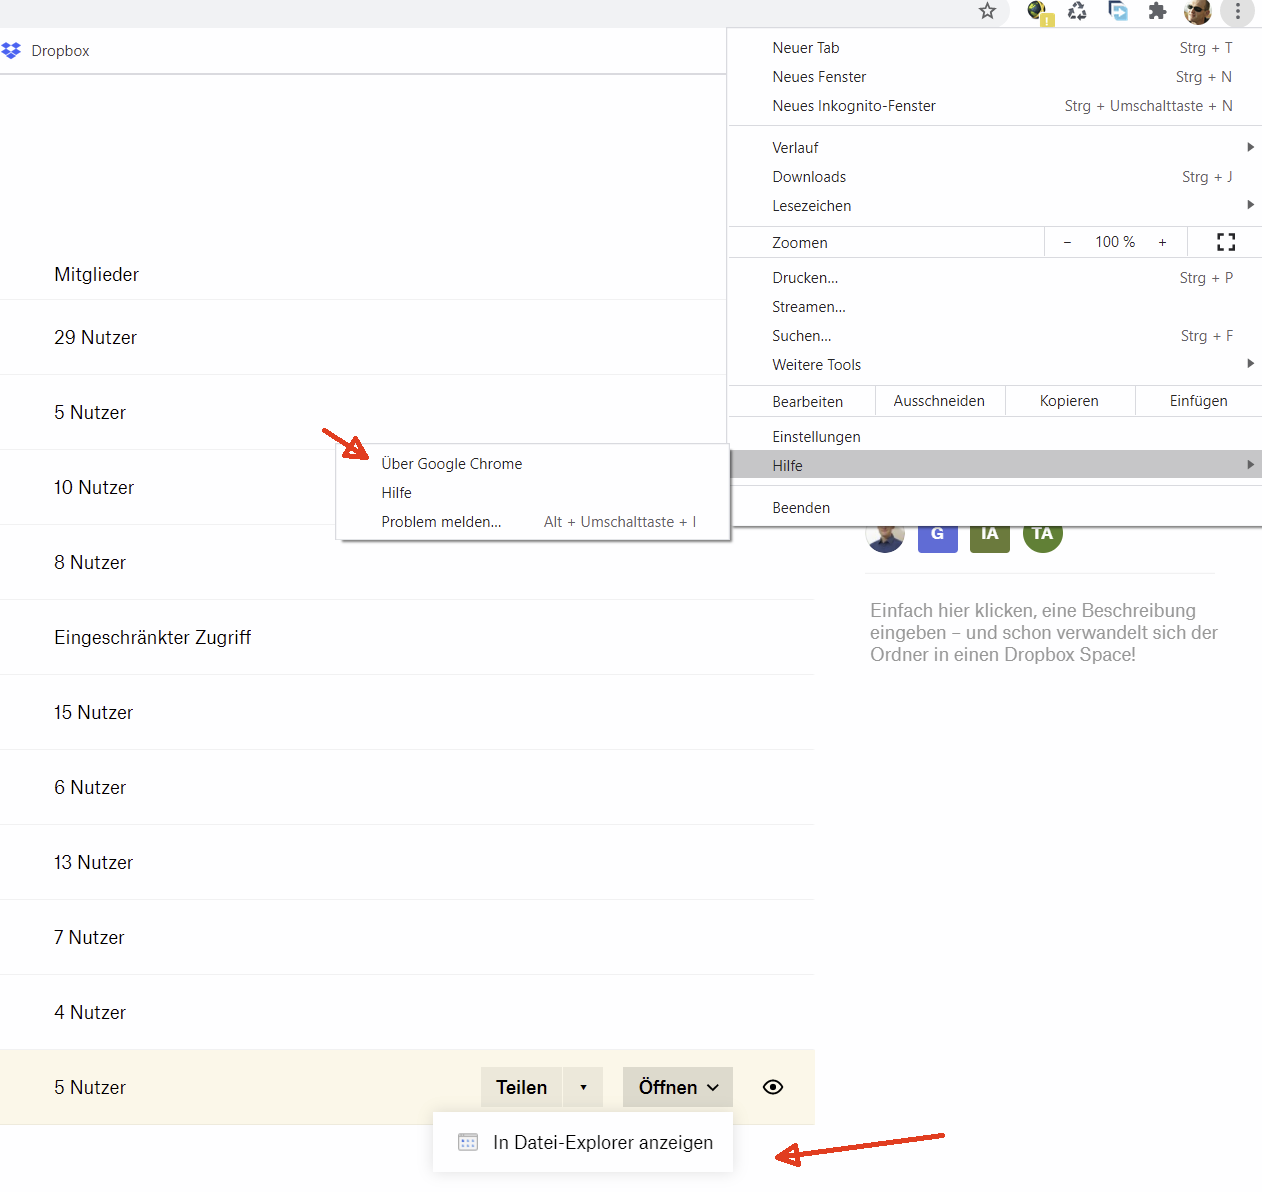Image resolution: width=1262 pixels, height=1192 pixels.
Task: Click the blue arrow window extension icon
Action: (1118, 11)
